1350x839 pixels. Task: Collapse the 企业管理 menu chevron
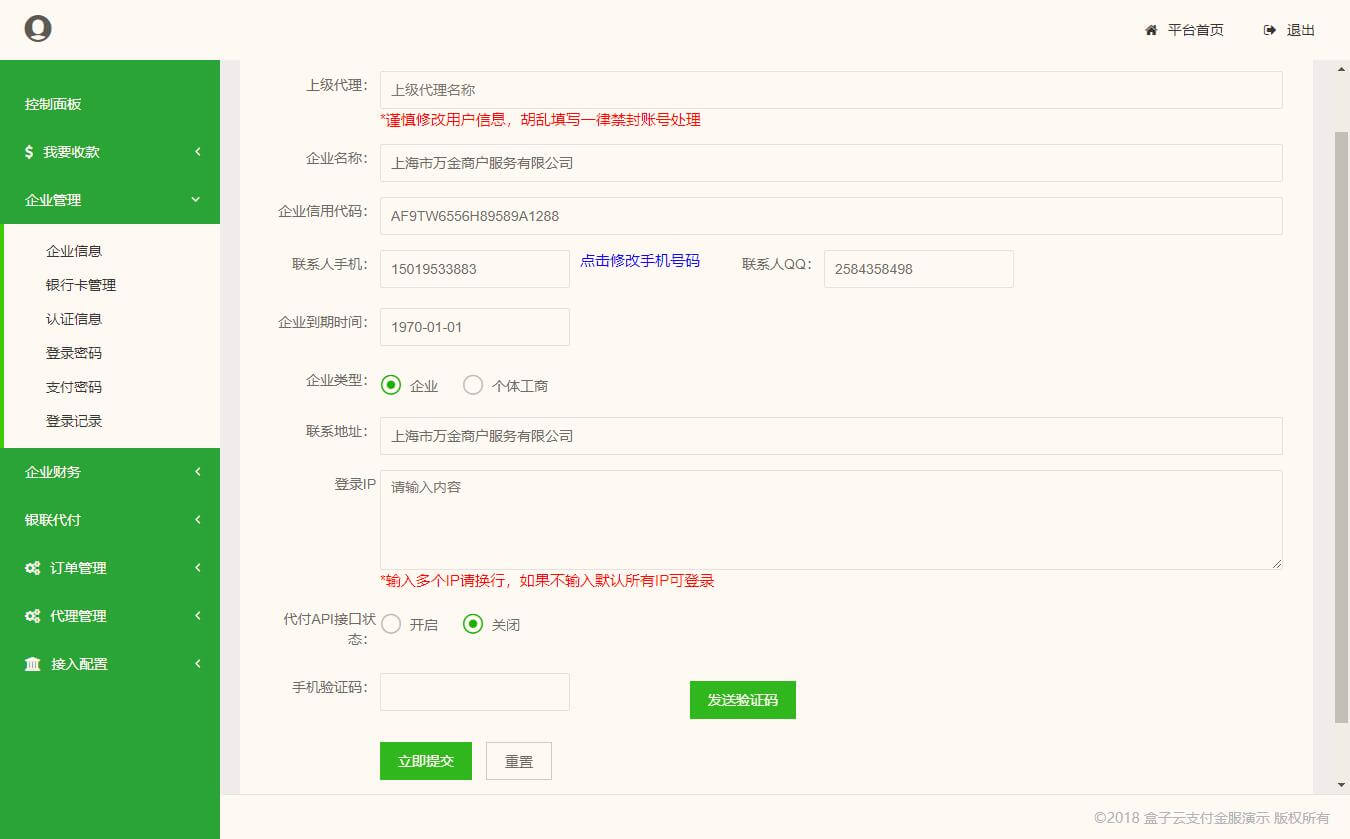[196, 200]
